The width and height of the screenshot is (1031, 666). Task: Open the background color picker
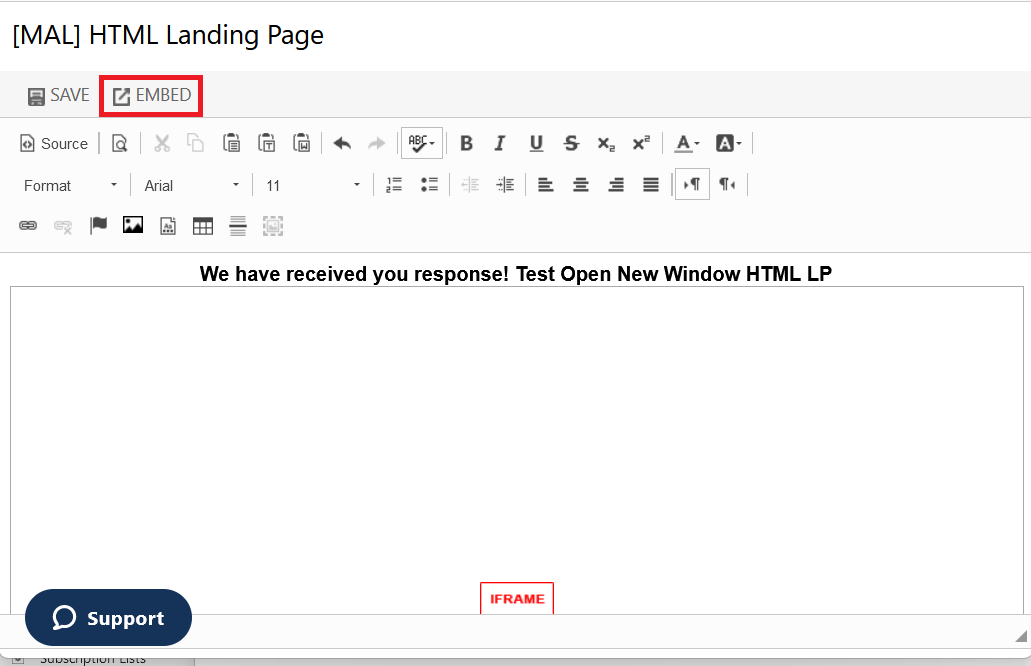click(x=729, y=143)
